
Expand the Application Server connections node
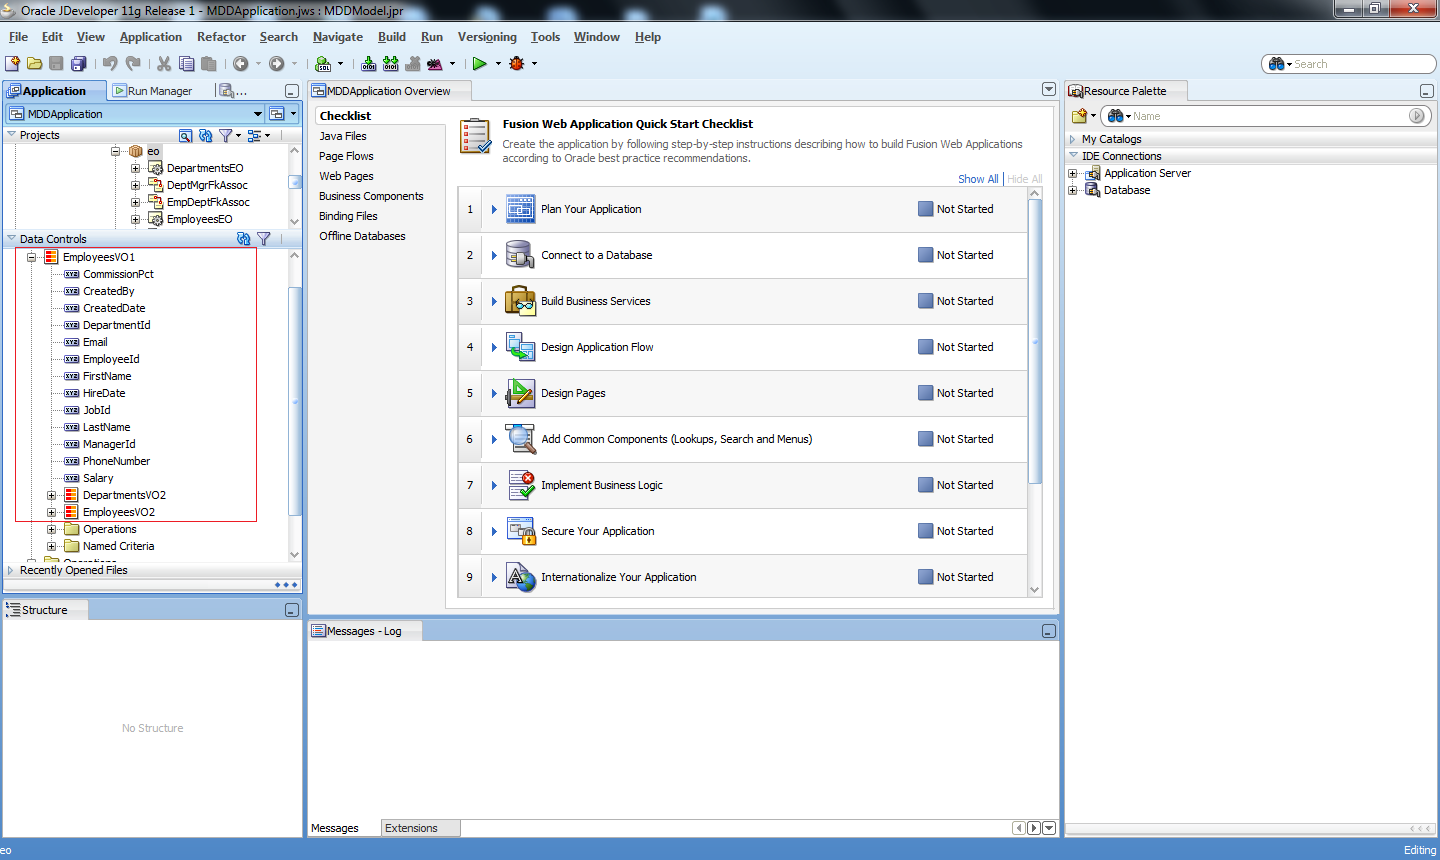(x=1073, y=173)
